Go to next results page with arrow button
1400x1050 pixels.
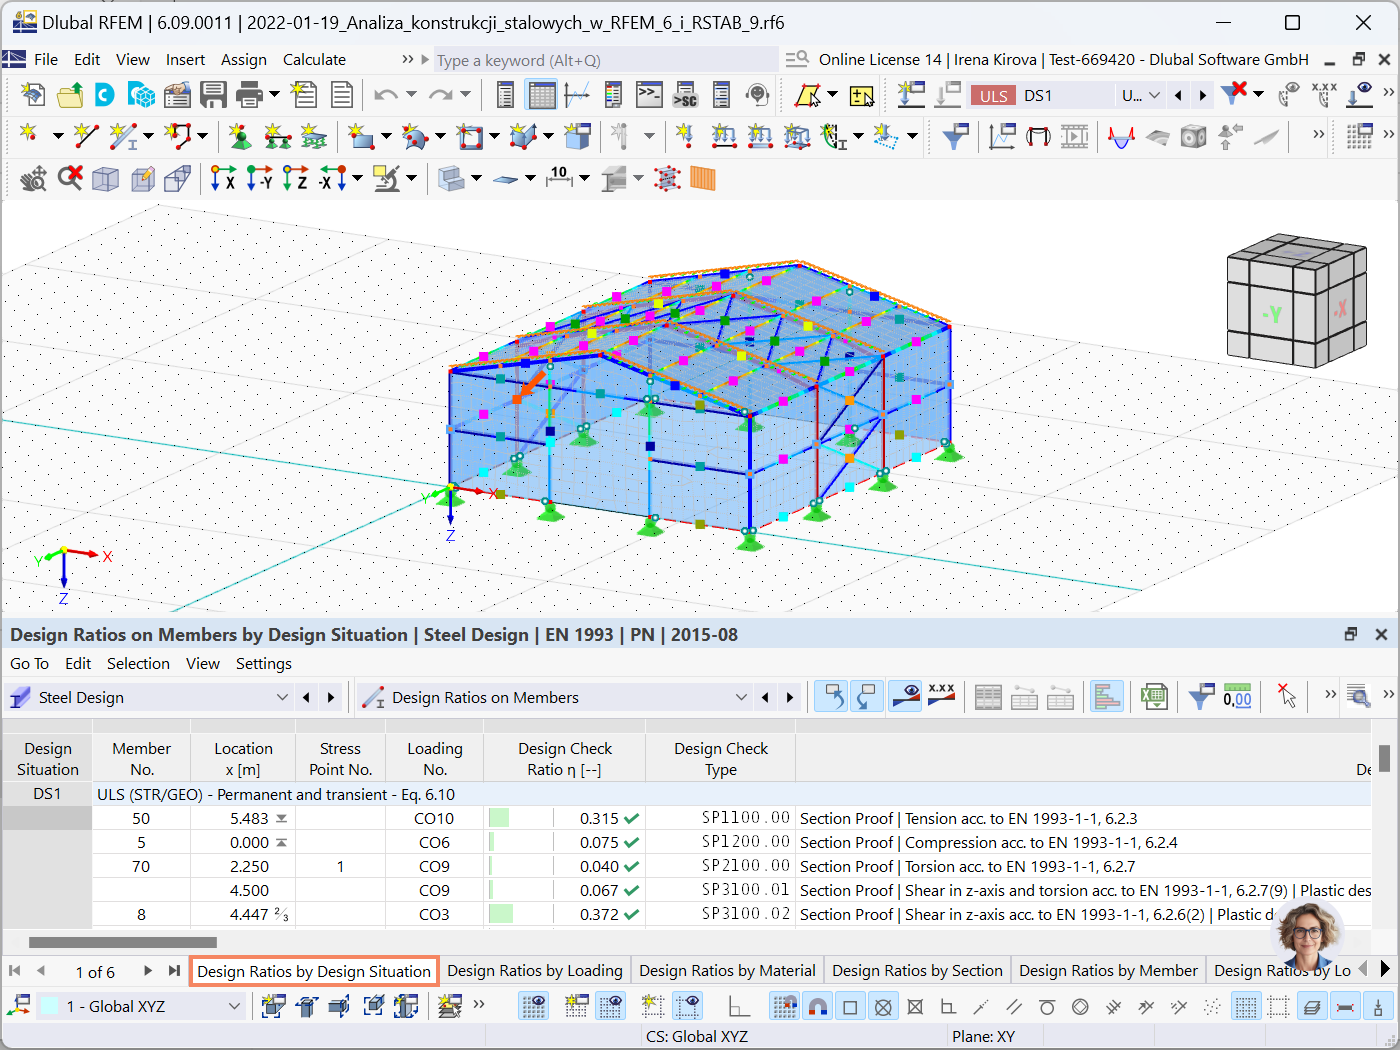point(147,970)
